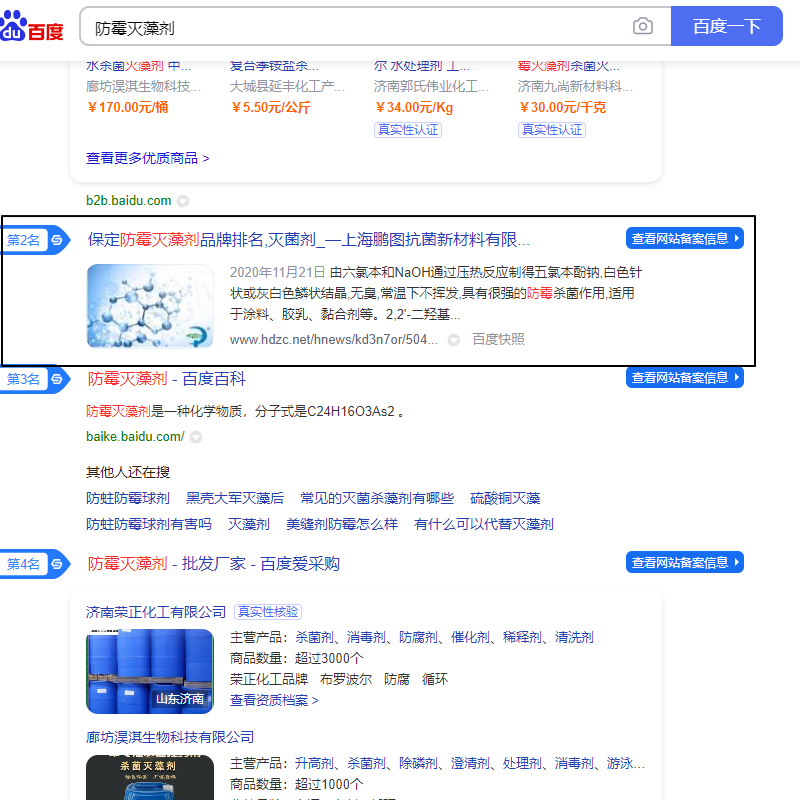Search related term 灭藻剂
This screenshot has height=800, width=800.
(248, 524)
